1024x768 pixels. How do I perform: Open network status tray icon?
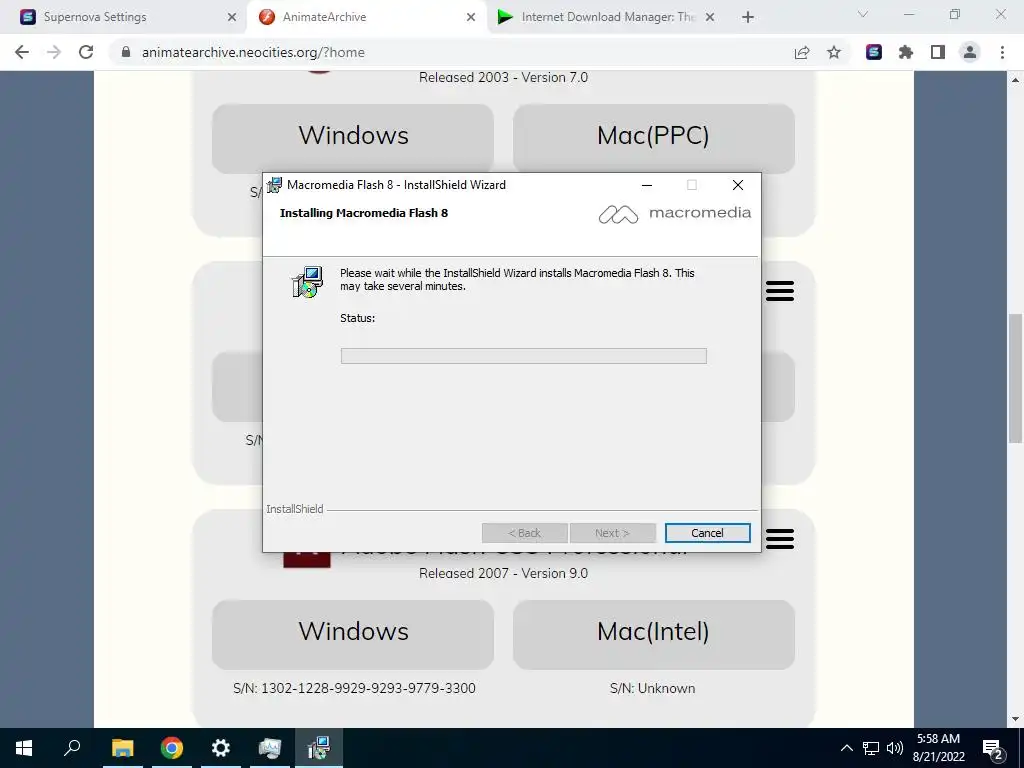click(x=871, y=748)
